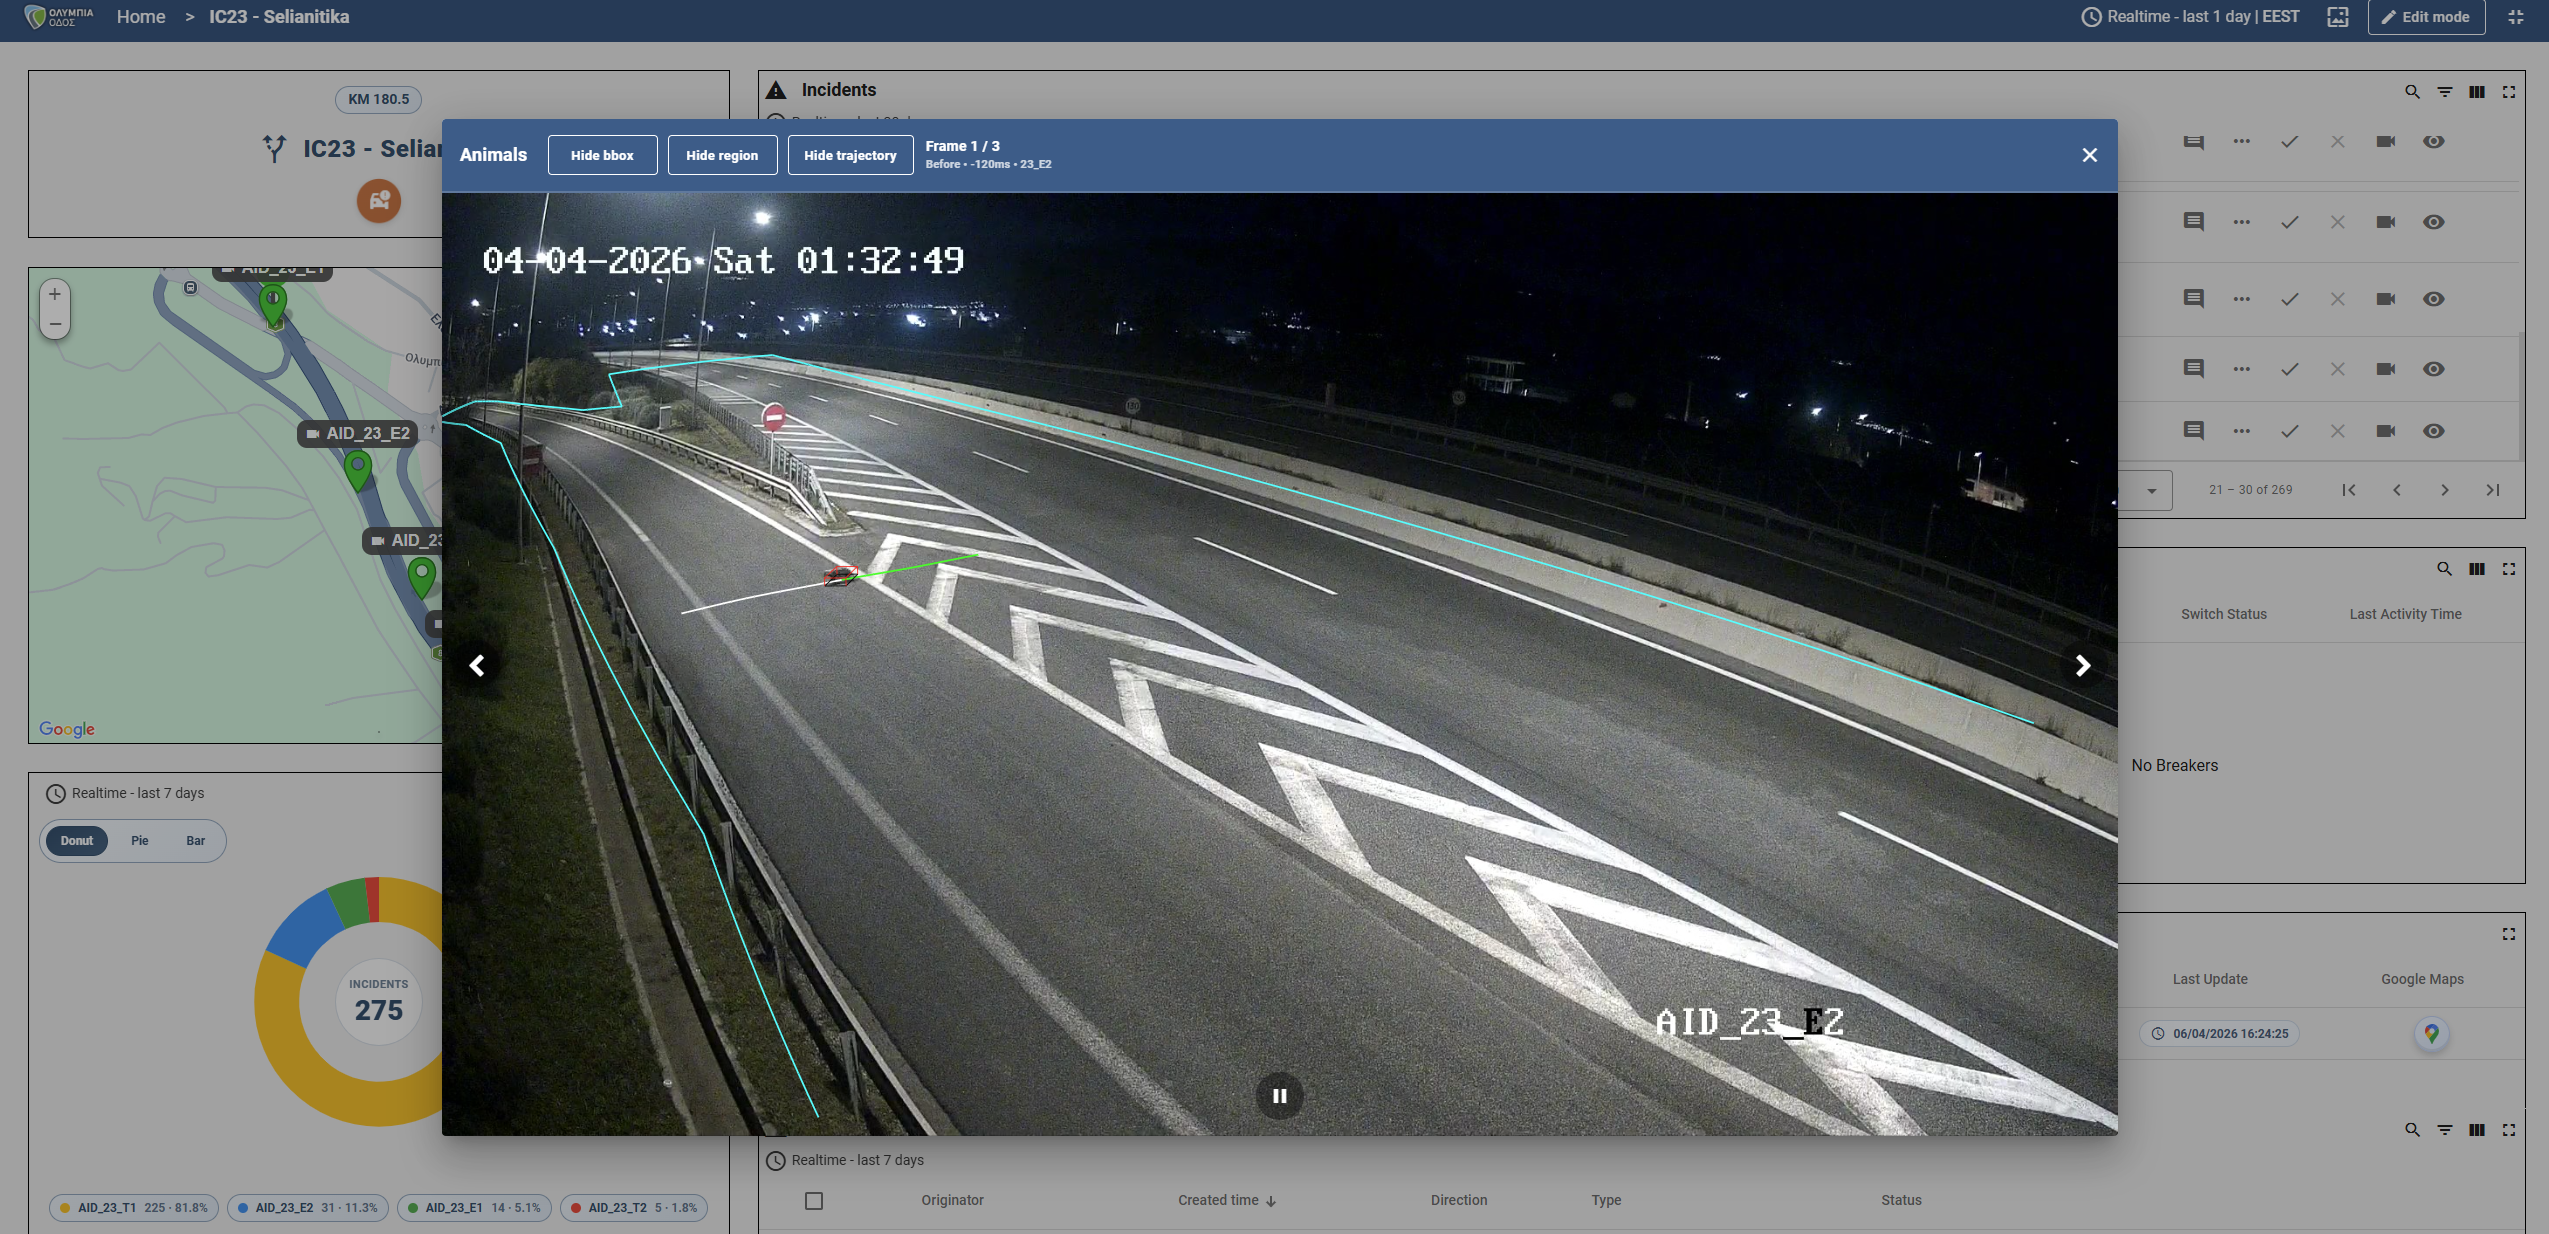Zoom in on the map
Screen dimensions: 2549x1234
pyautogui.click(x=55, y=294)
